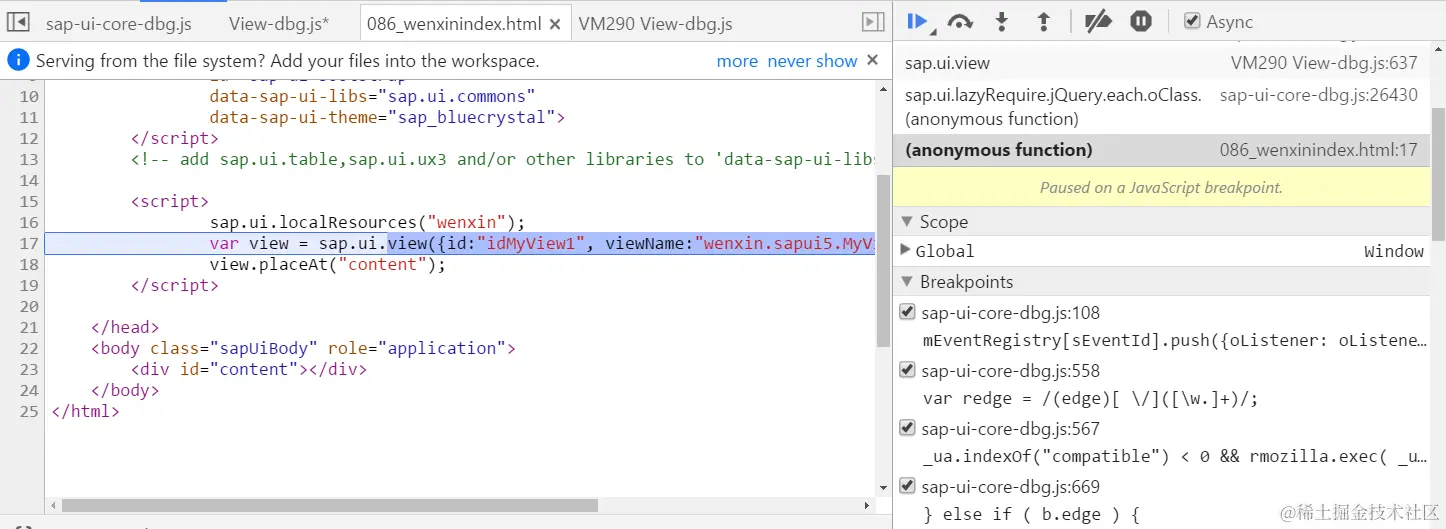The image size is (1446, 529).
Task: Step out of current function
Action: pyautogui.click(x=1043, y=21)
